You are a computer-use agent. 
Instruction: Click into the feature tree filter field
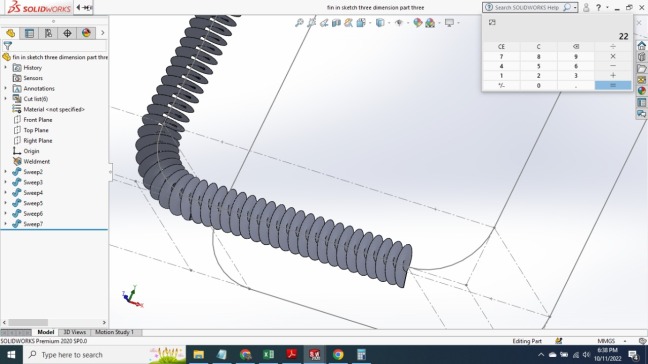tap(60, 45)
